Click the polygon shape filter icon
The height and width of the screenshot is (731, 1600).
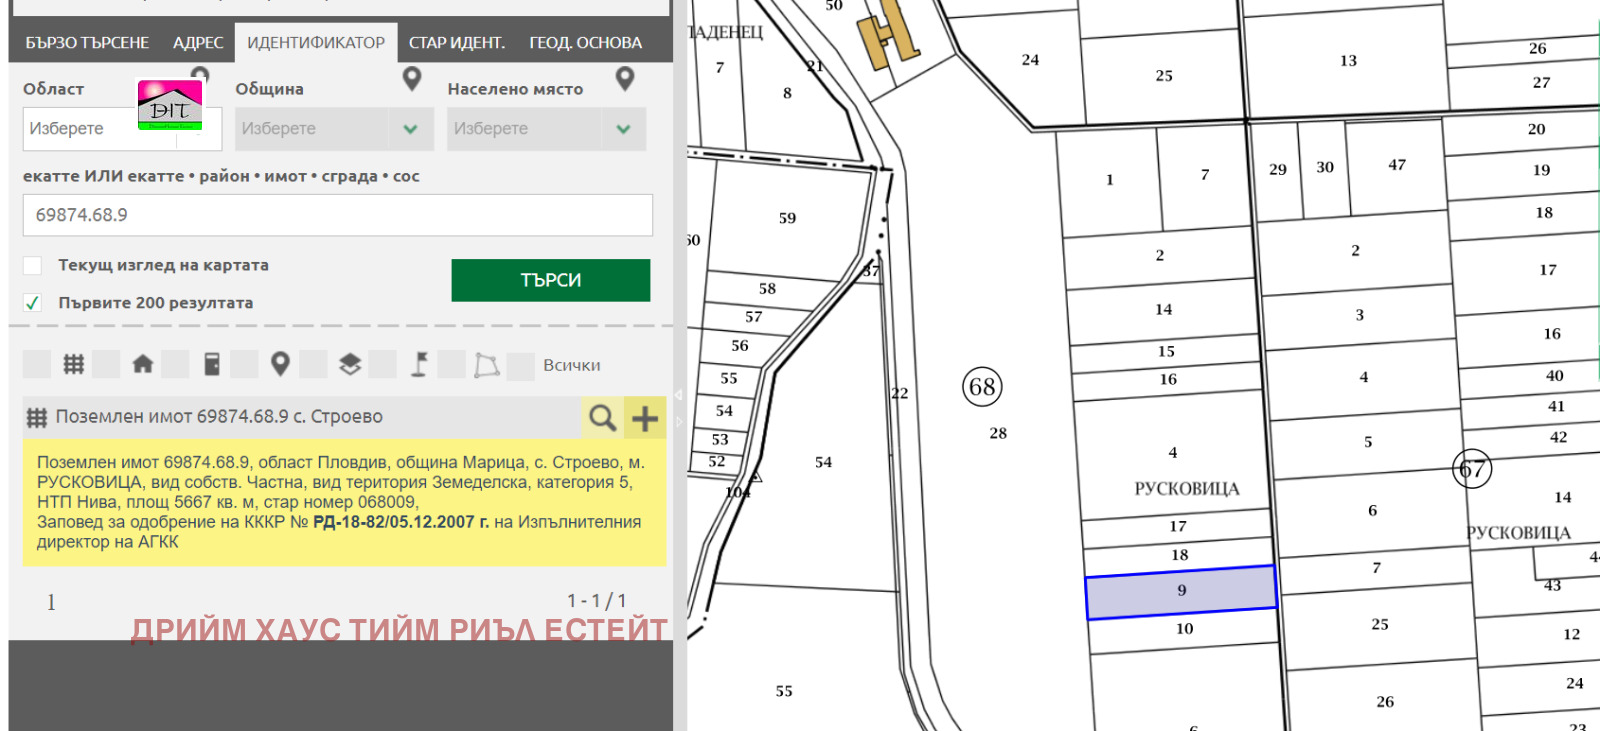[487, 365]
